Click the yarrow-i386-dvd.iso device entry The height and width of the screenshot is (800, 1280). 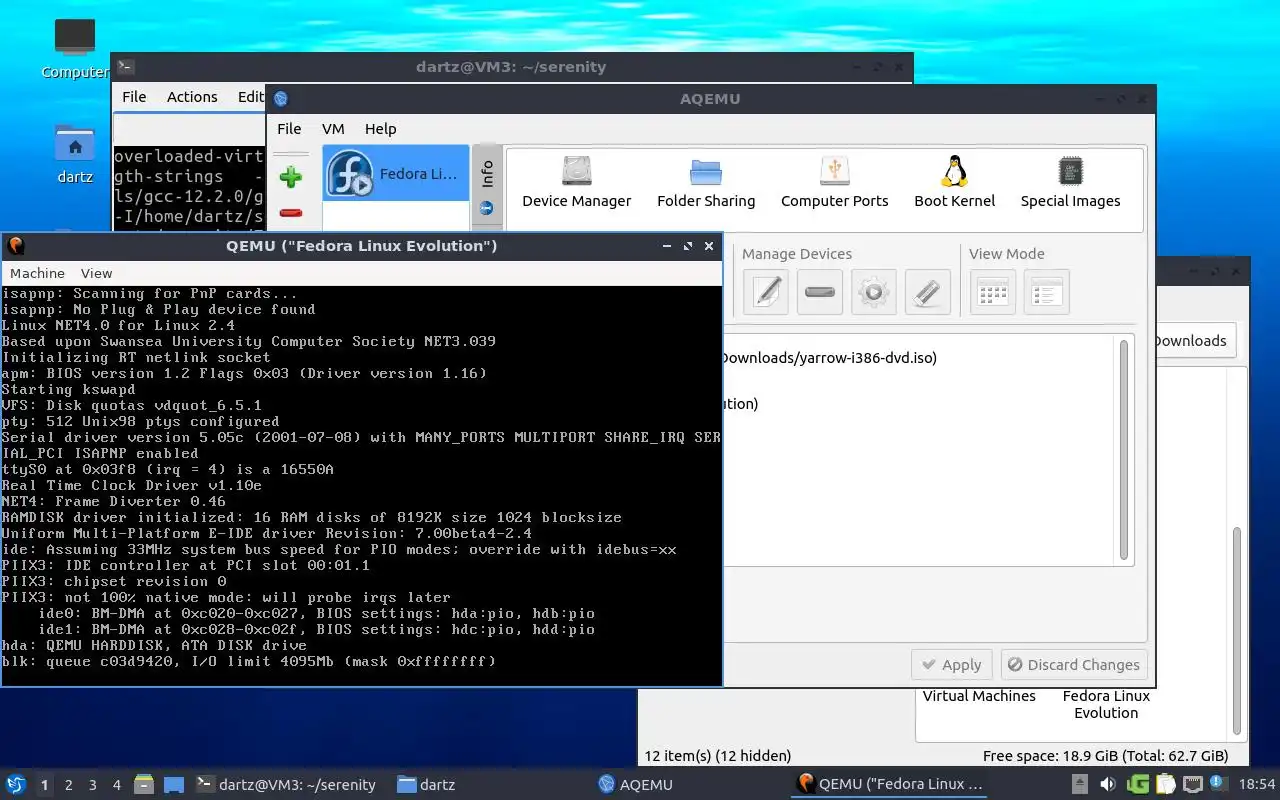(828, 358)
